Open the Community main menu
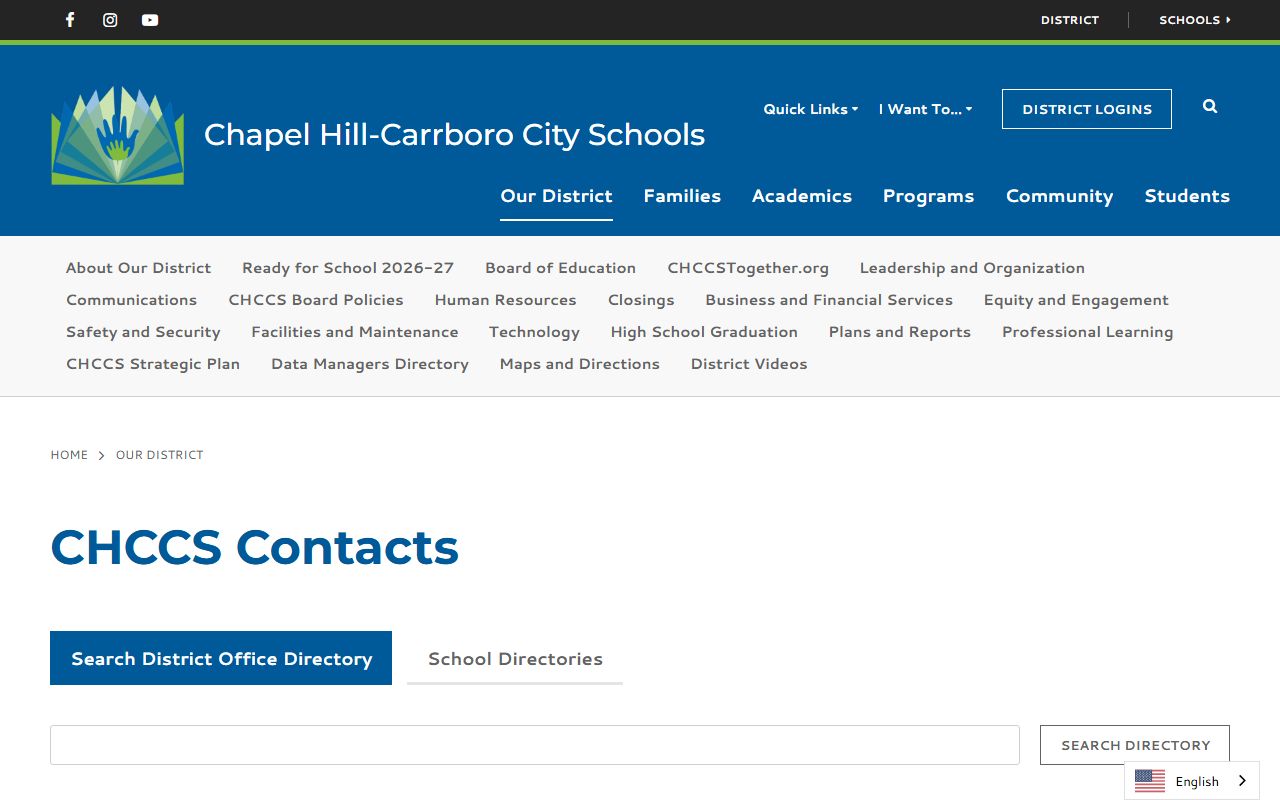The width and height of the screenshot is (1280, 800). (1059, 196)
